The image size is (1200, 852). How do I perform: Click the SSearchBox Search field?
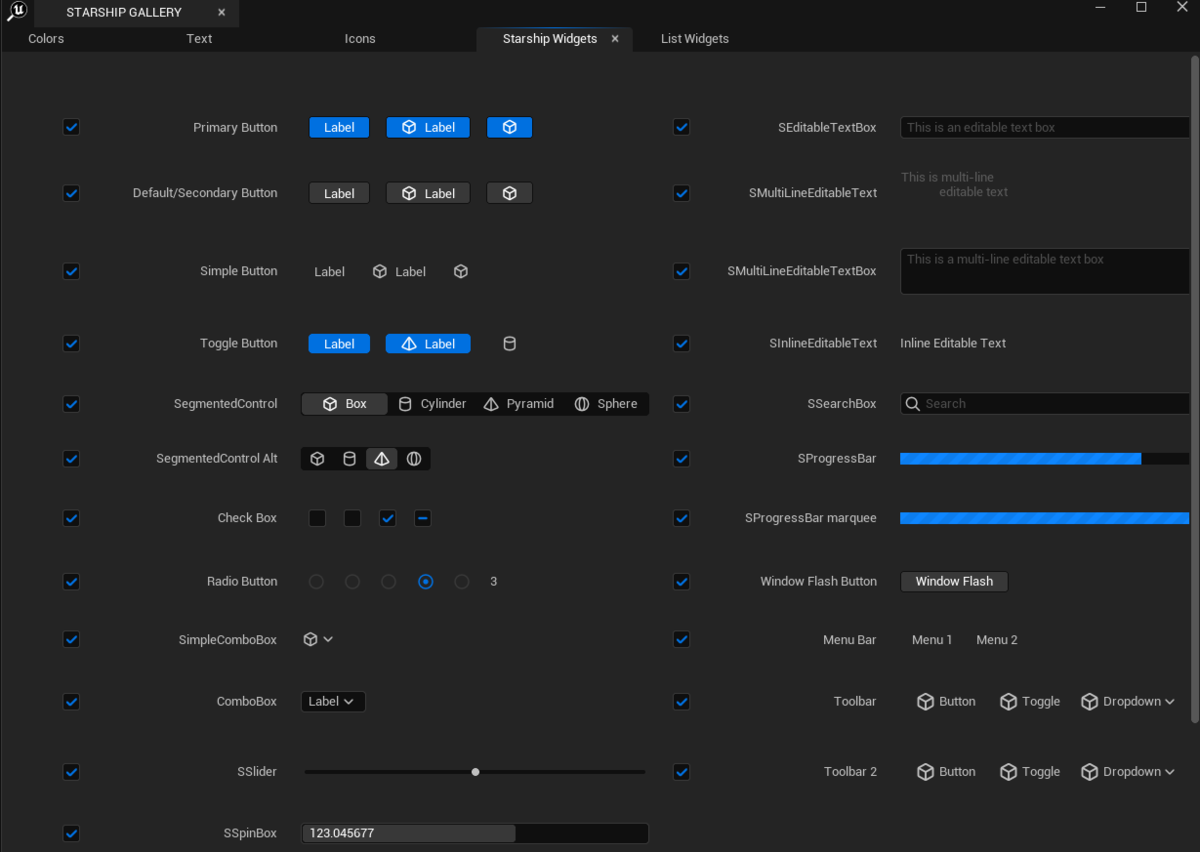(1045, 404)
